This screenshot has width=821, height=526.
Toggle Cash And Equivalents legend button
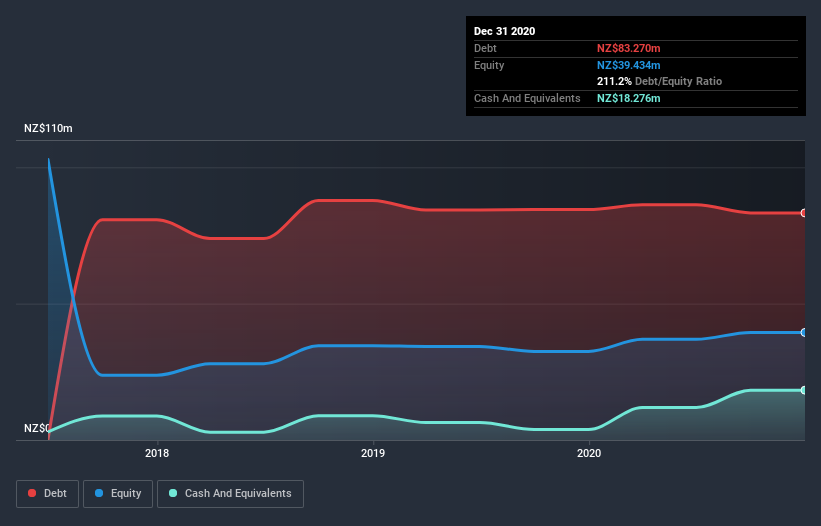pyautogui.click(x=230, y=494)
